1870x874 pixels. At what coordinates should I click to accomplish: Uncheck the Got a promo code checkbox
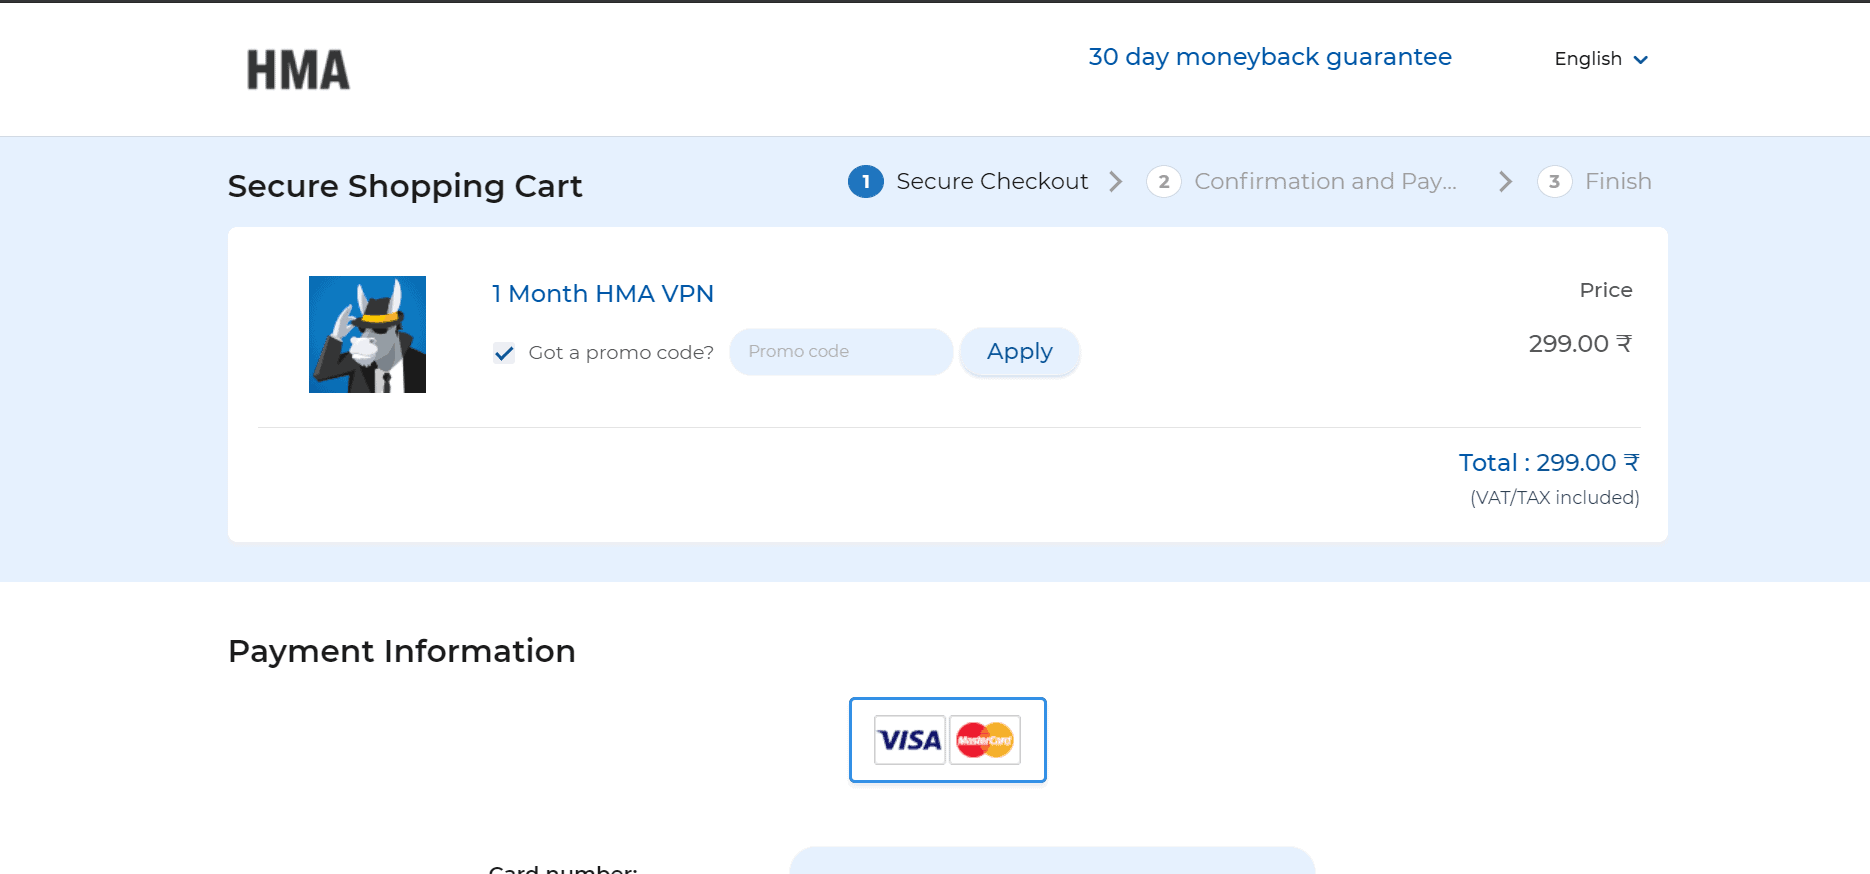click(504, 353)
